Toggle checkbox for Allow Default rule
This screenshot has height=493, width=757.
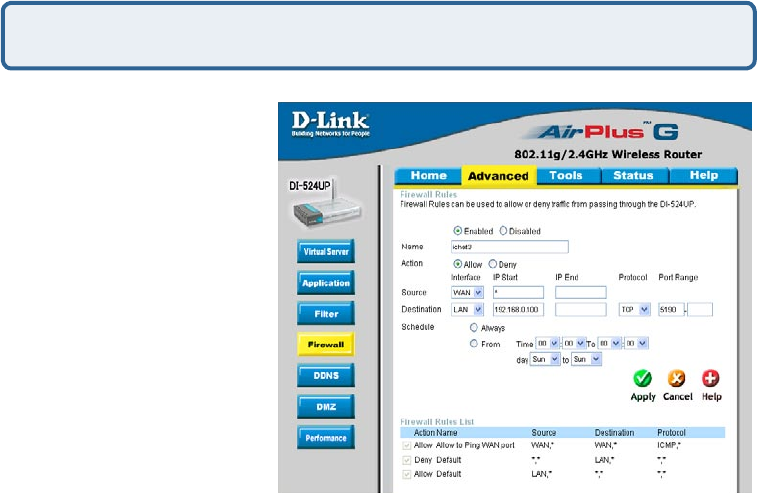pyautogui.click(x=407, y=475)
